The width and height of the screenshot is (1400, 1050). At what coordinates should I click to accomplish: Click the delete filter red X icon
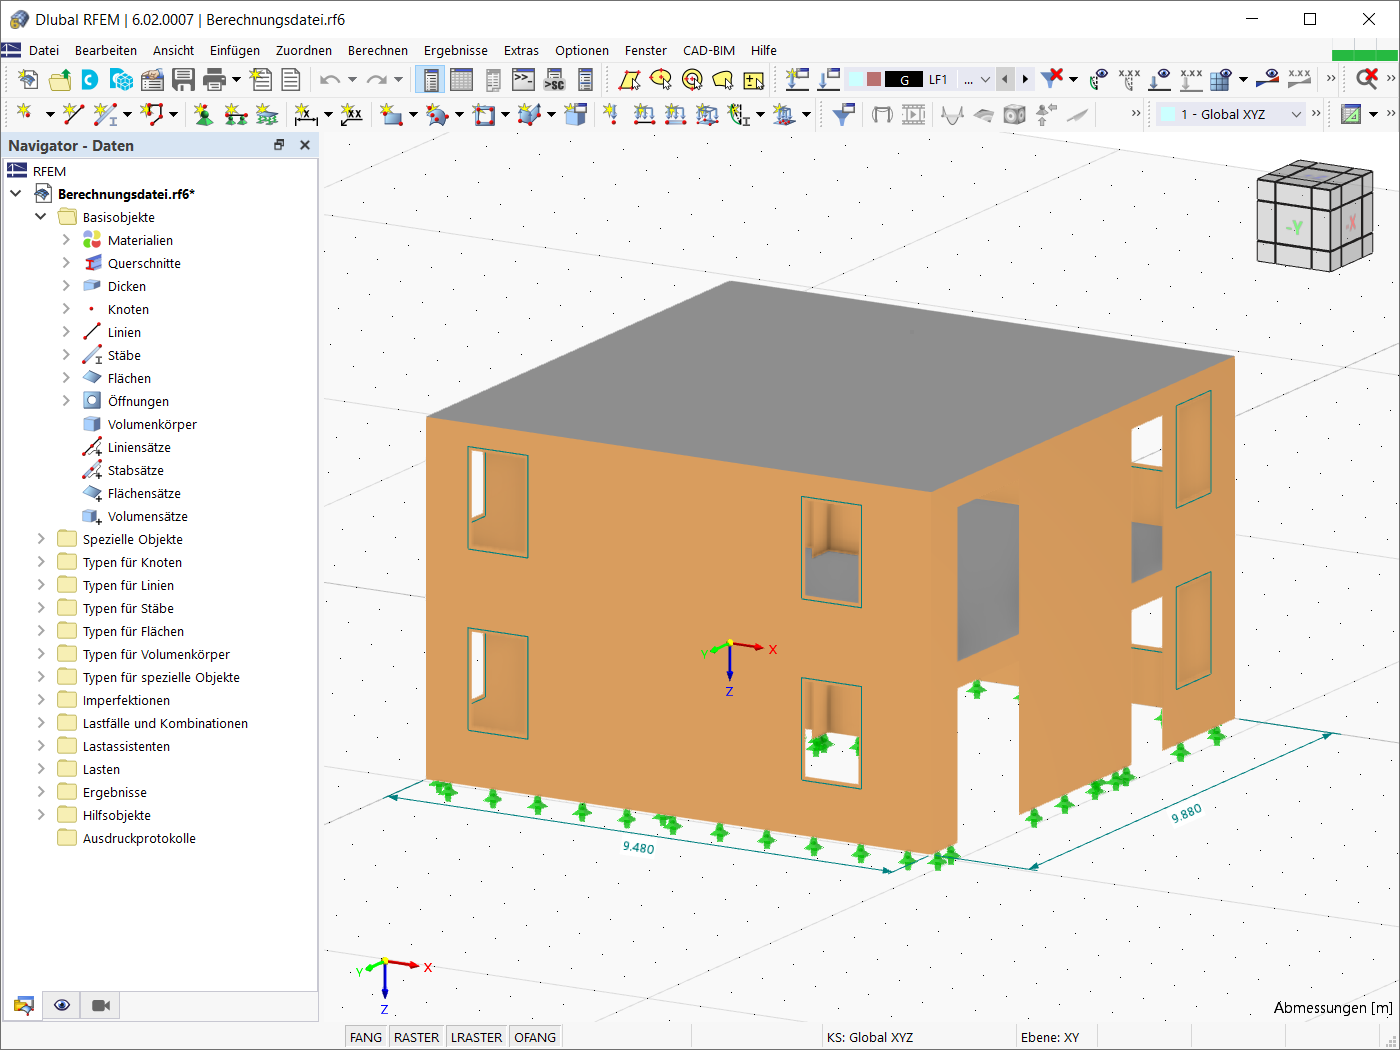(1051, 79)
